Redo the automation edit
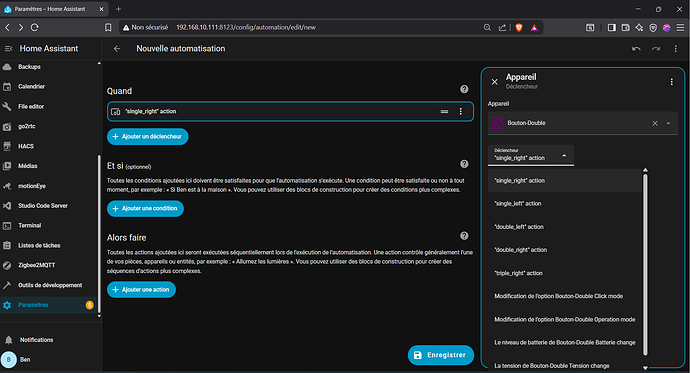Screen dimensions: 690x373 [656, 49]
